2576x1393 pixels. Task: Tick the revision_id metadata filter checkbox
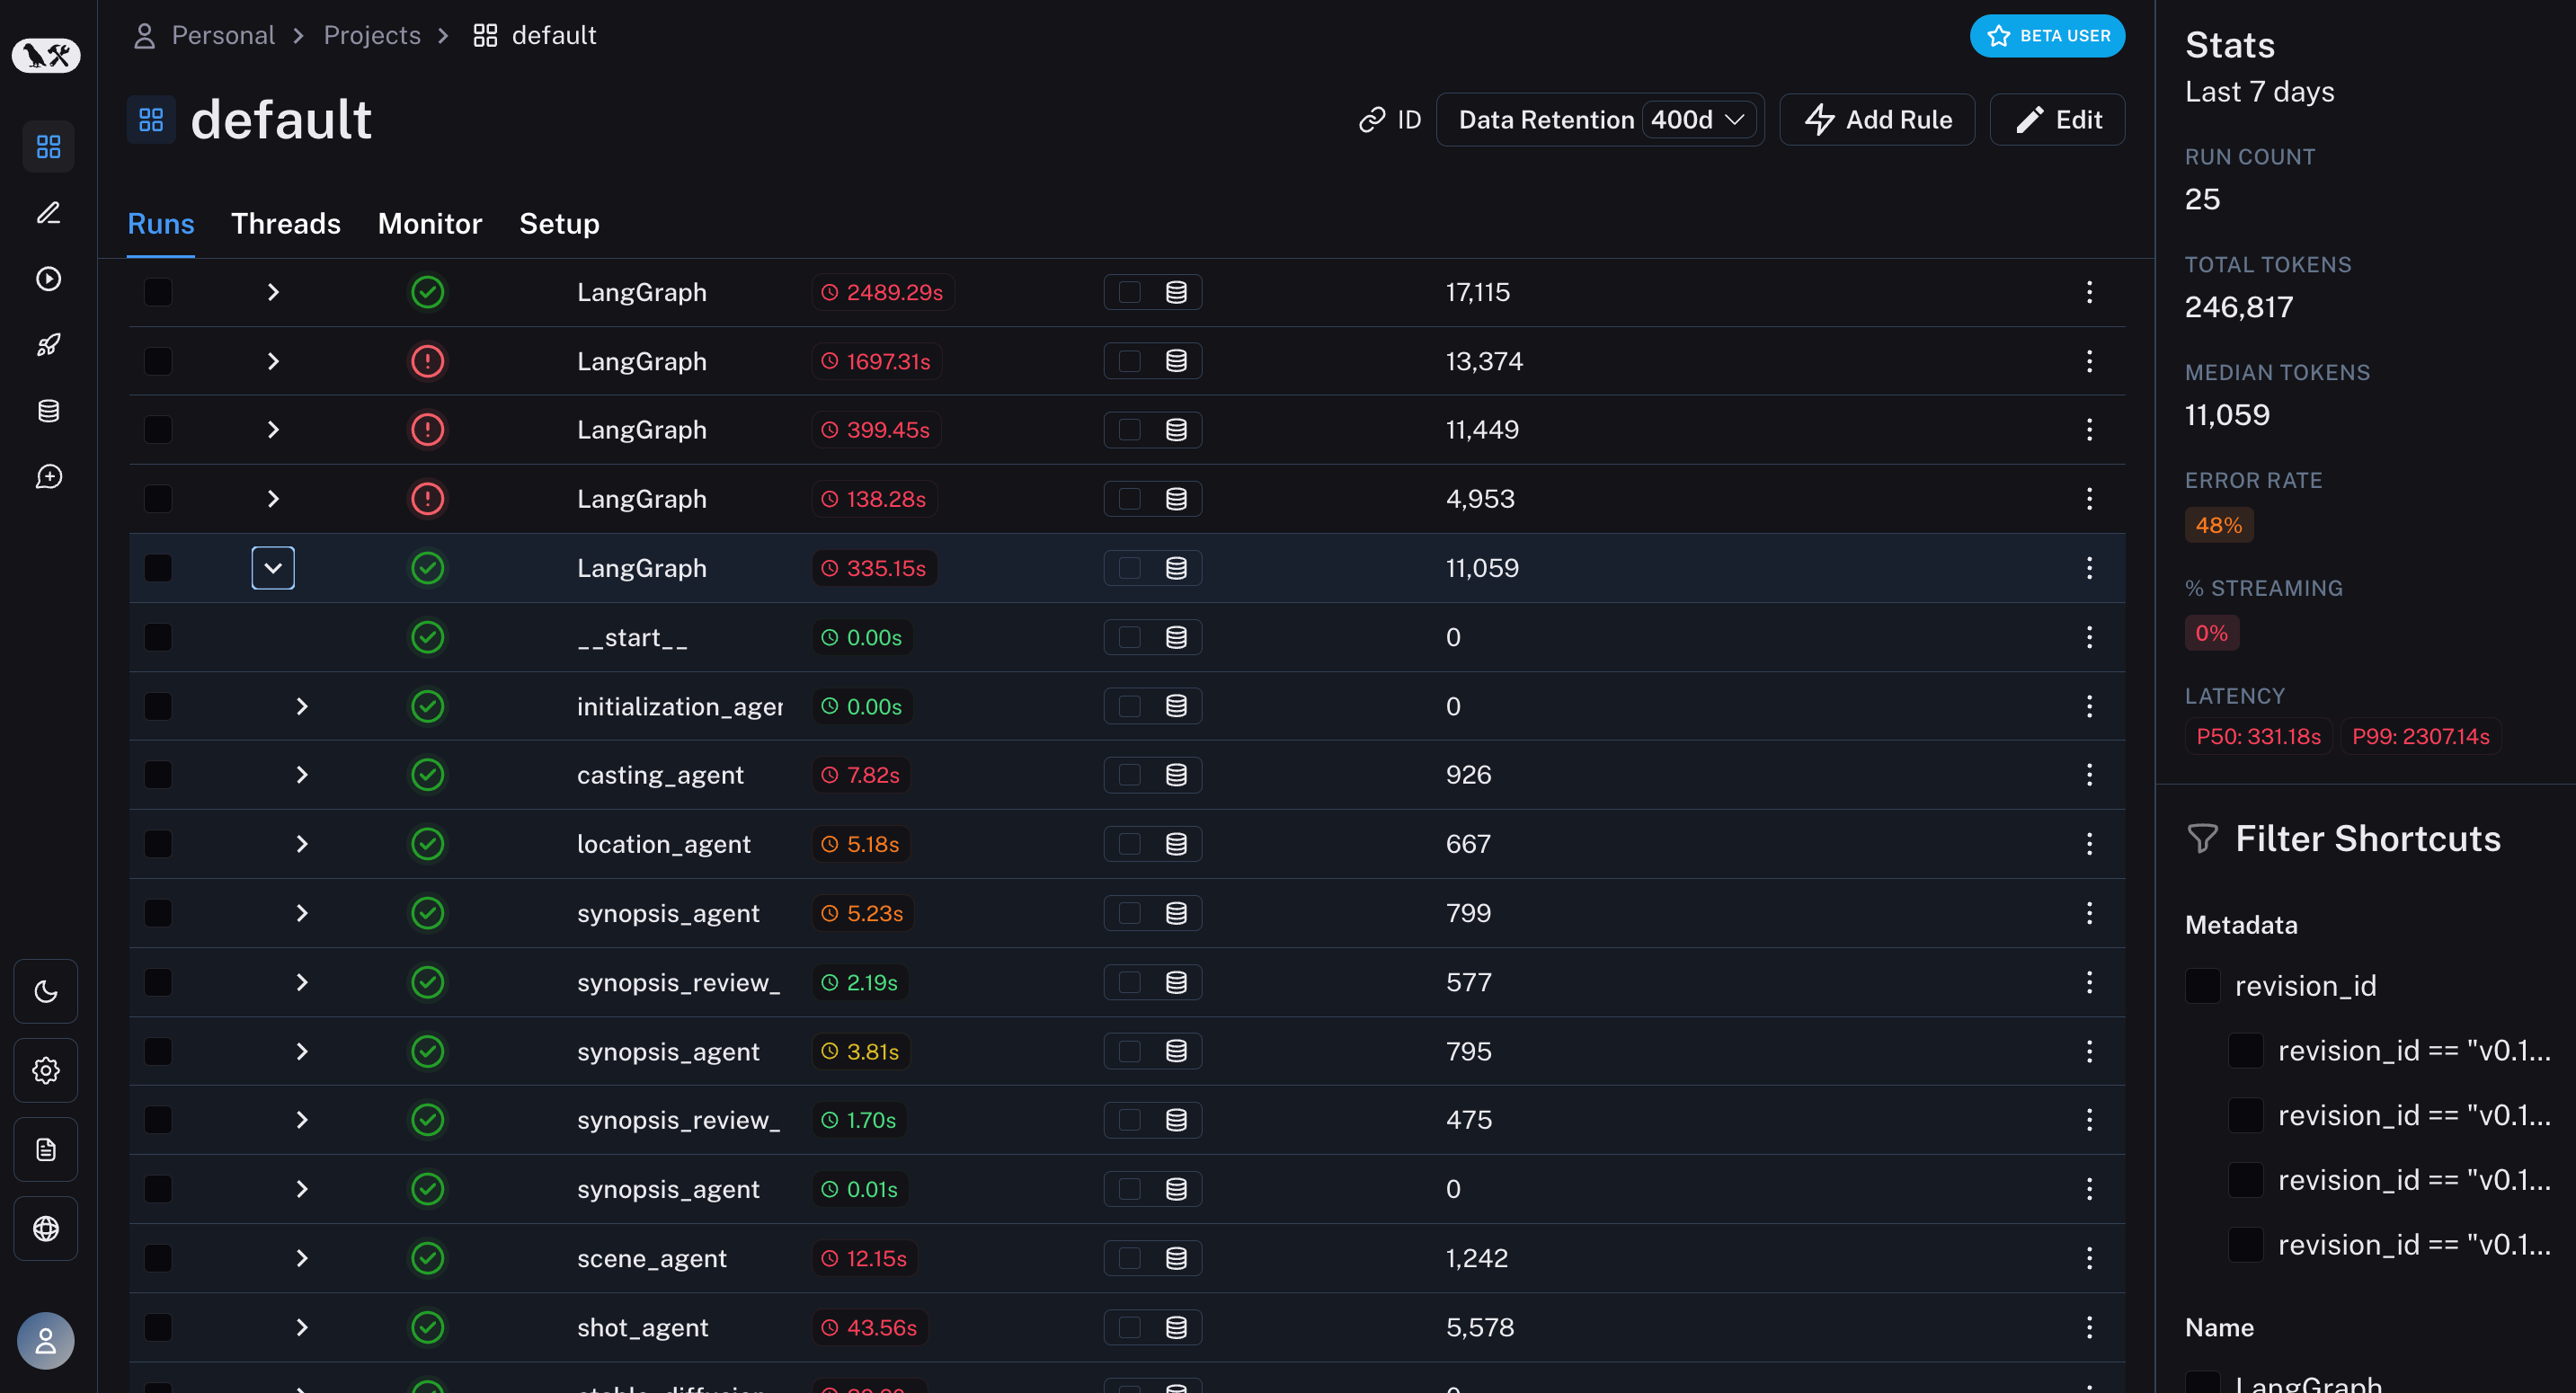coord(2202,986)
